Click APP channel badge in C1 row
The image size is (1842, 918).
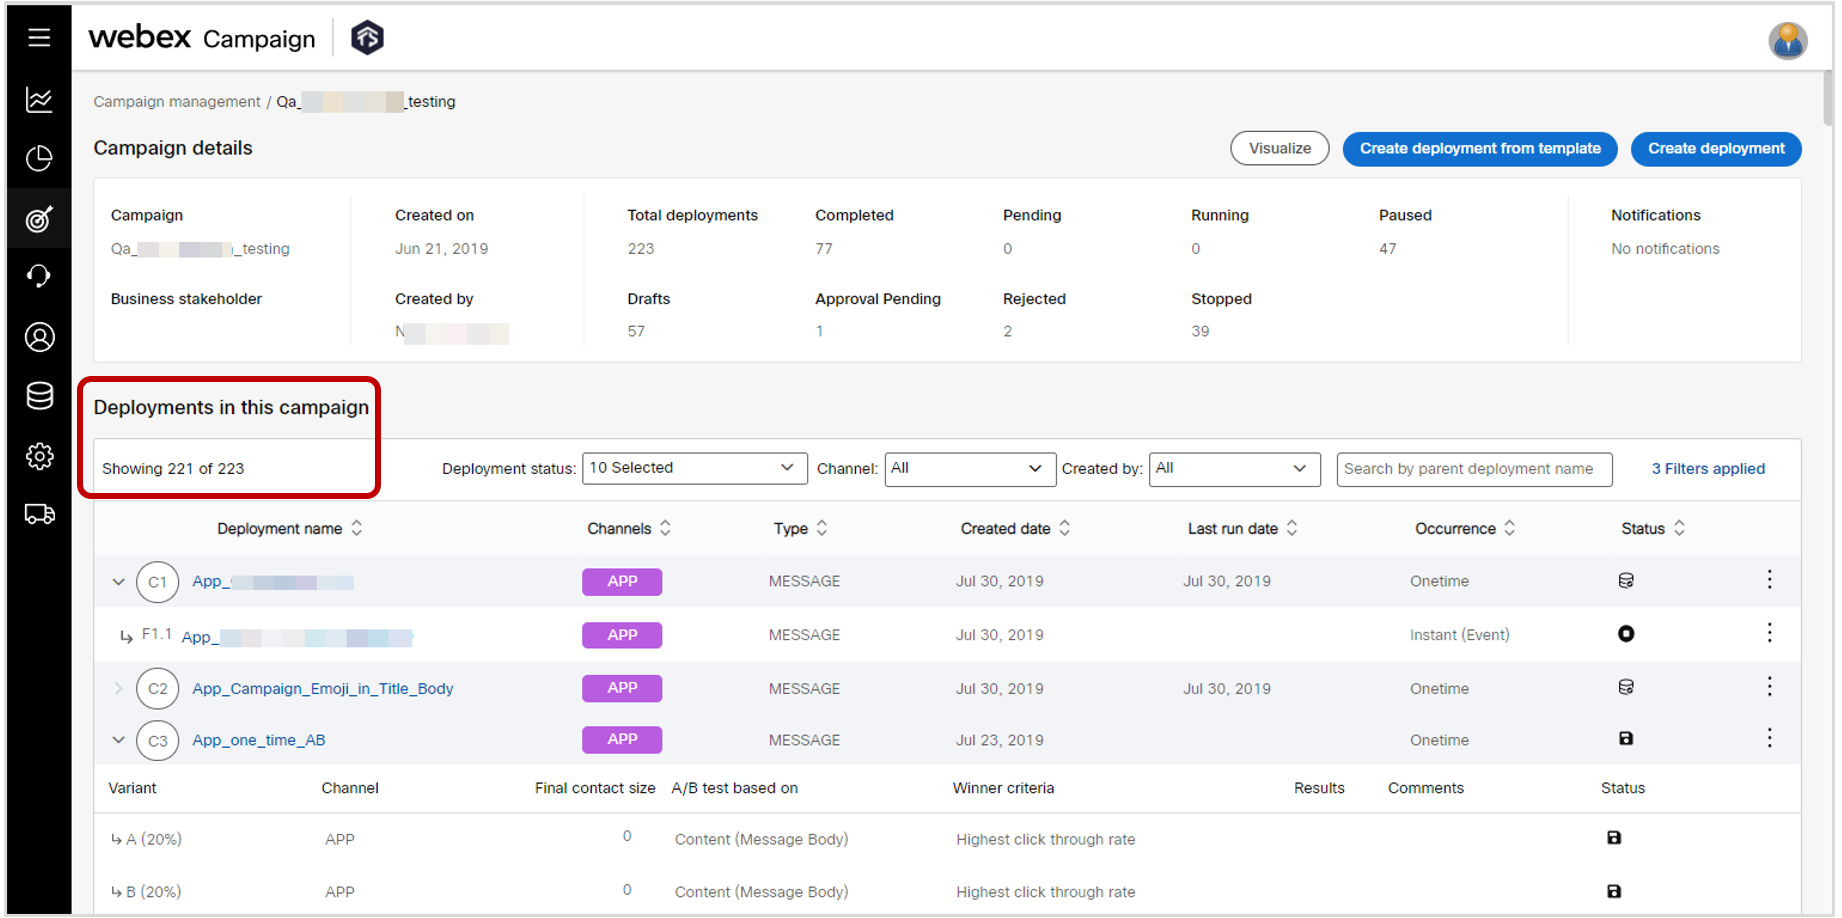pos(622,582)
